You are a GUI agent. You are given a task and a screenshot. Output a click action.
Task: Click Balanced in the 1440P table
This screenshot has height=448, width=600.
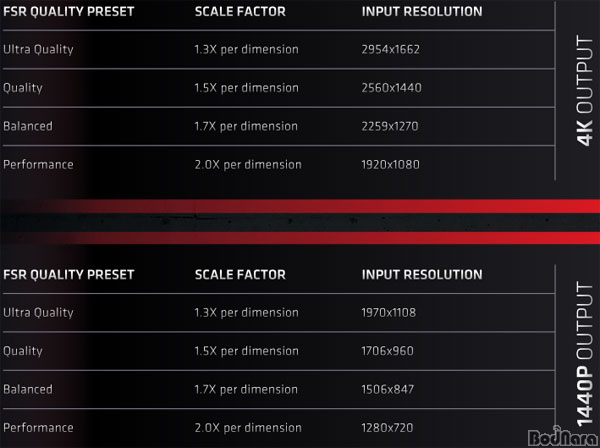point(28,389)
